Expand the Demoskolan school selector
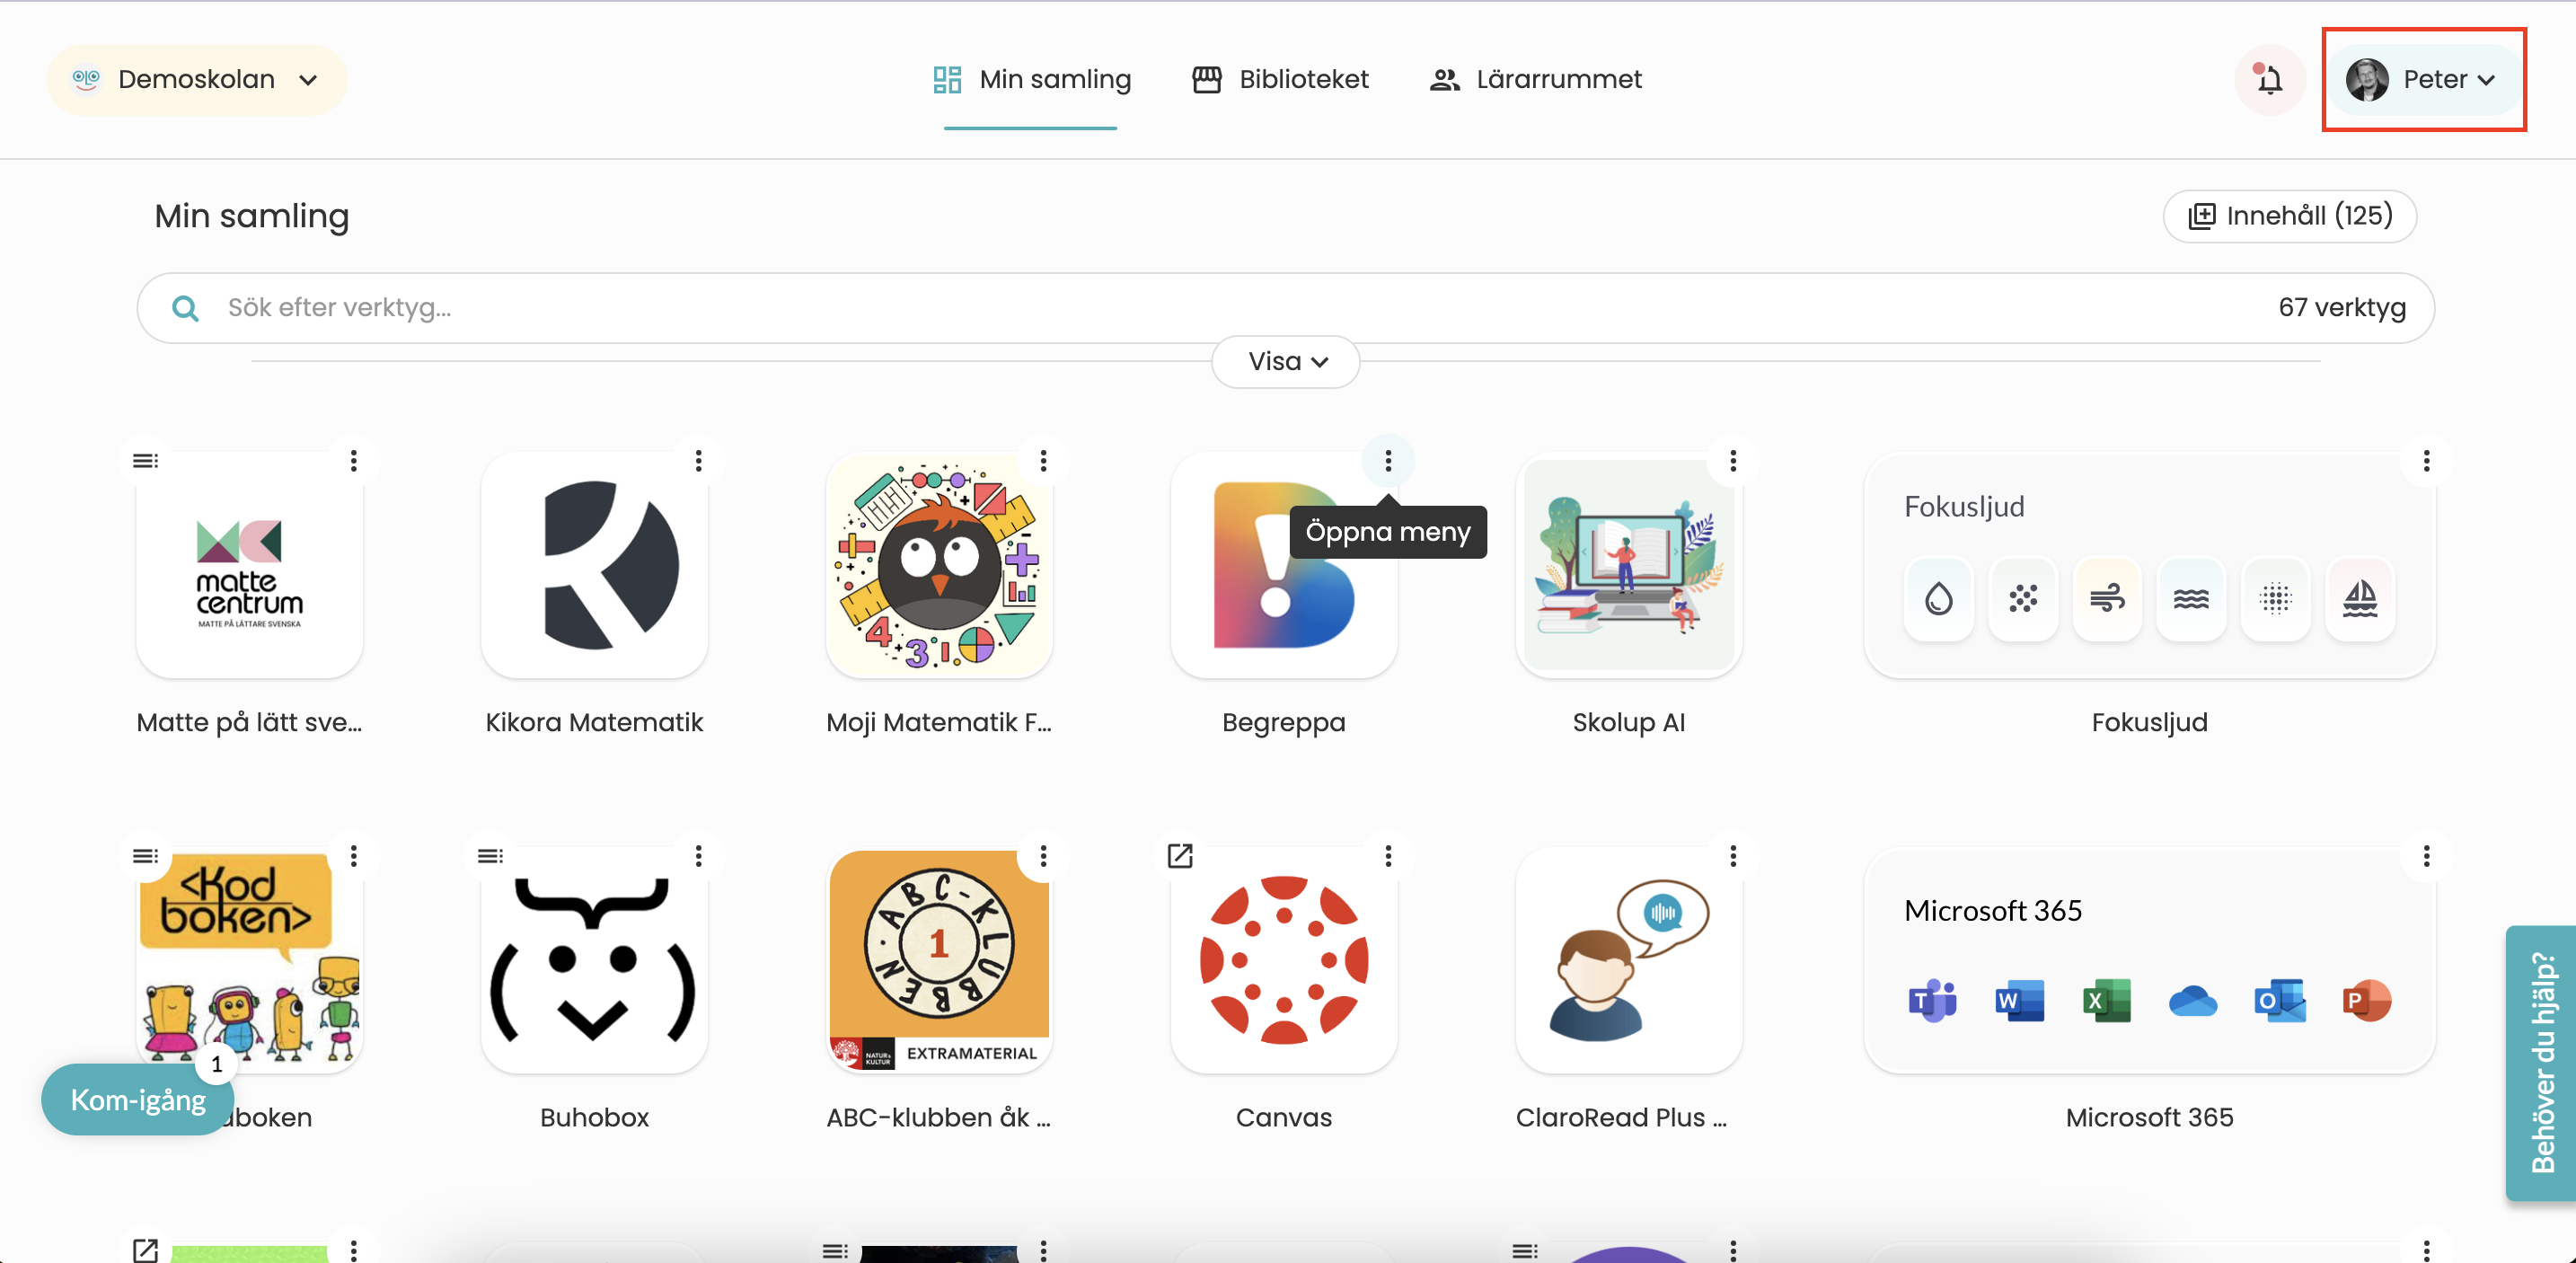This screenshot has height=1263, width=2576. click(197, 79)
